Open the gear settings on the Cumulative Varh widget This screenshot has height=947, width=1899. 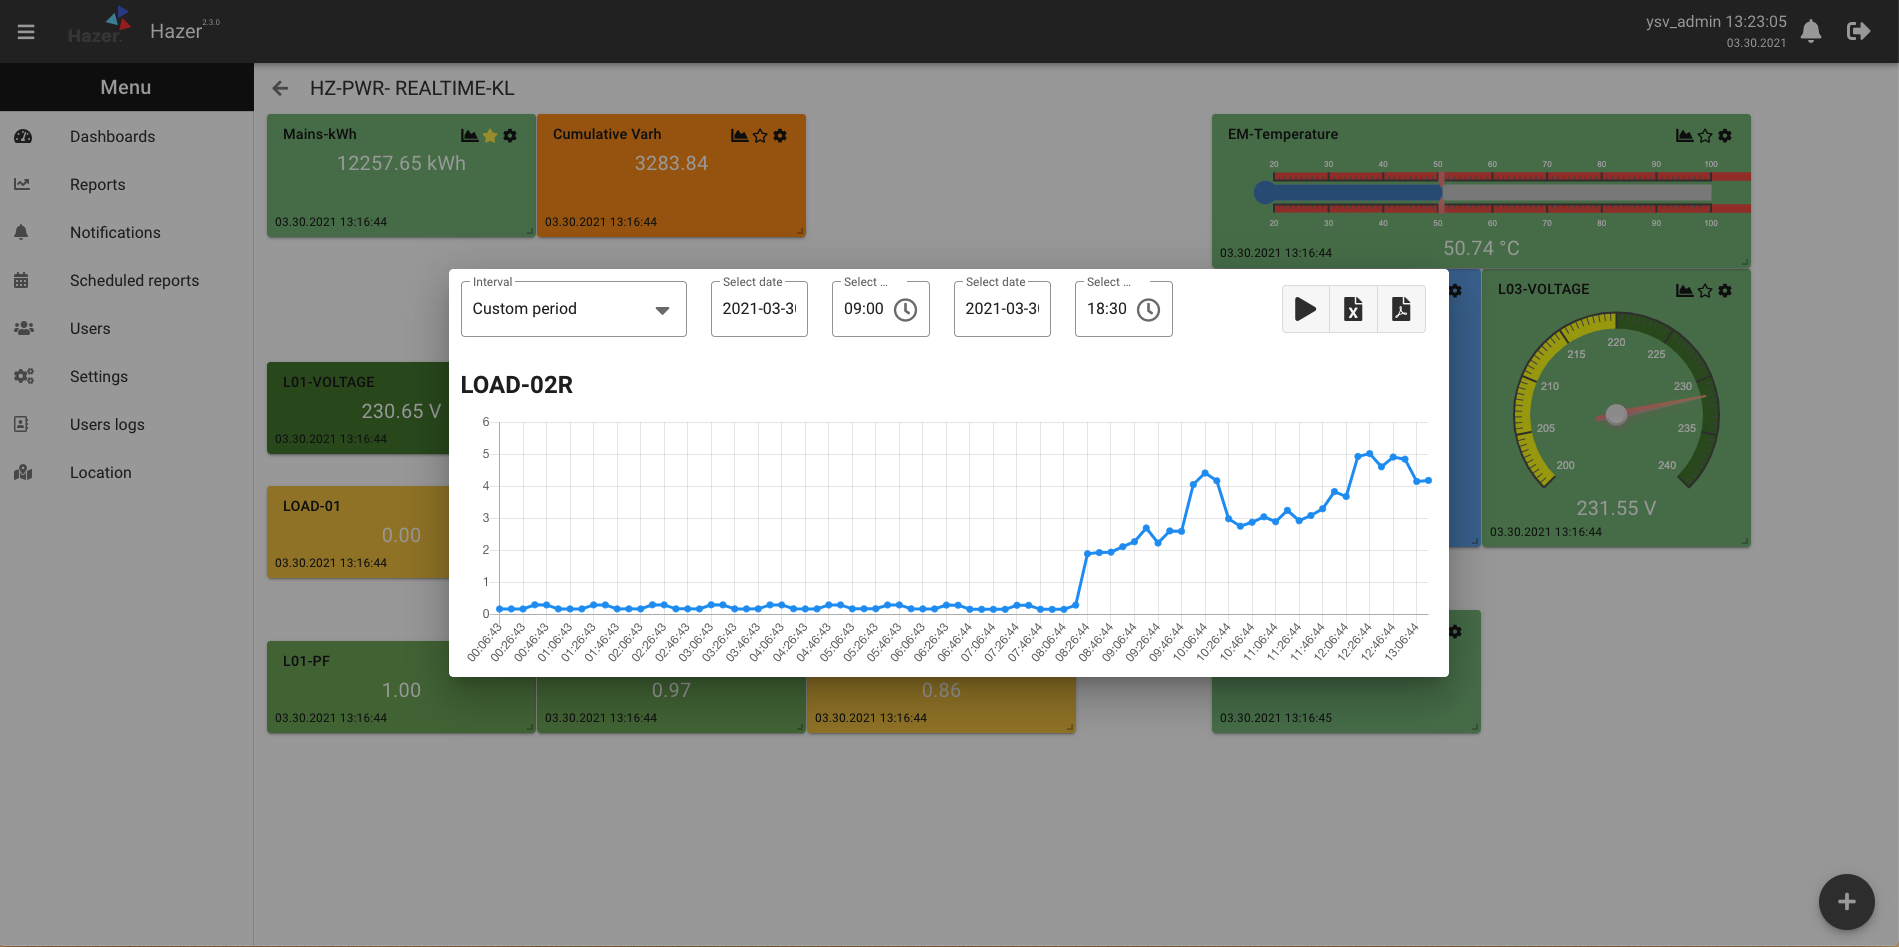pos(780,135)
